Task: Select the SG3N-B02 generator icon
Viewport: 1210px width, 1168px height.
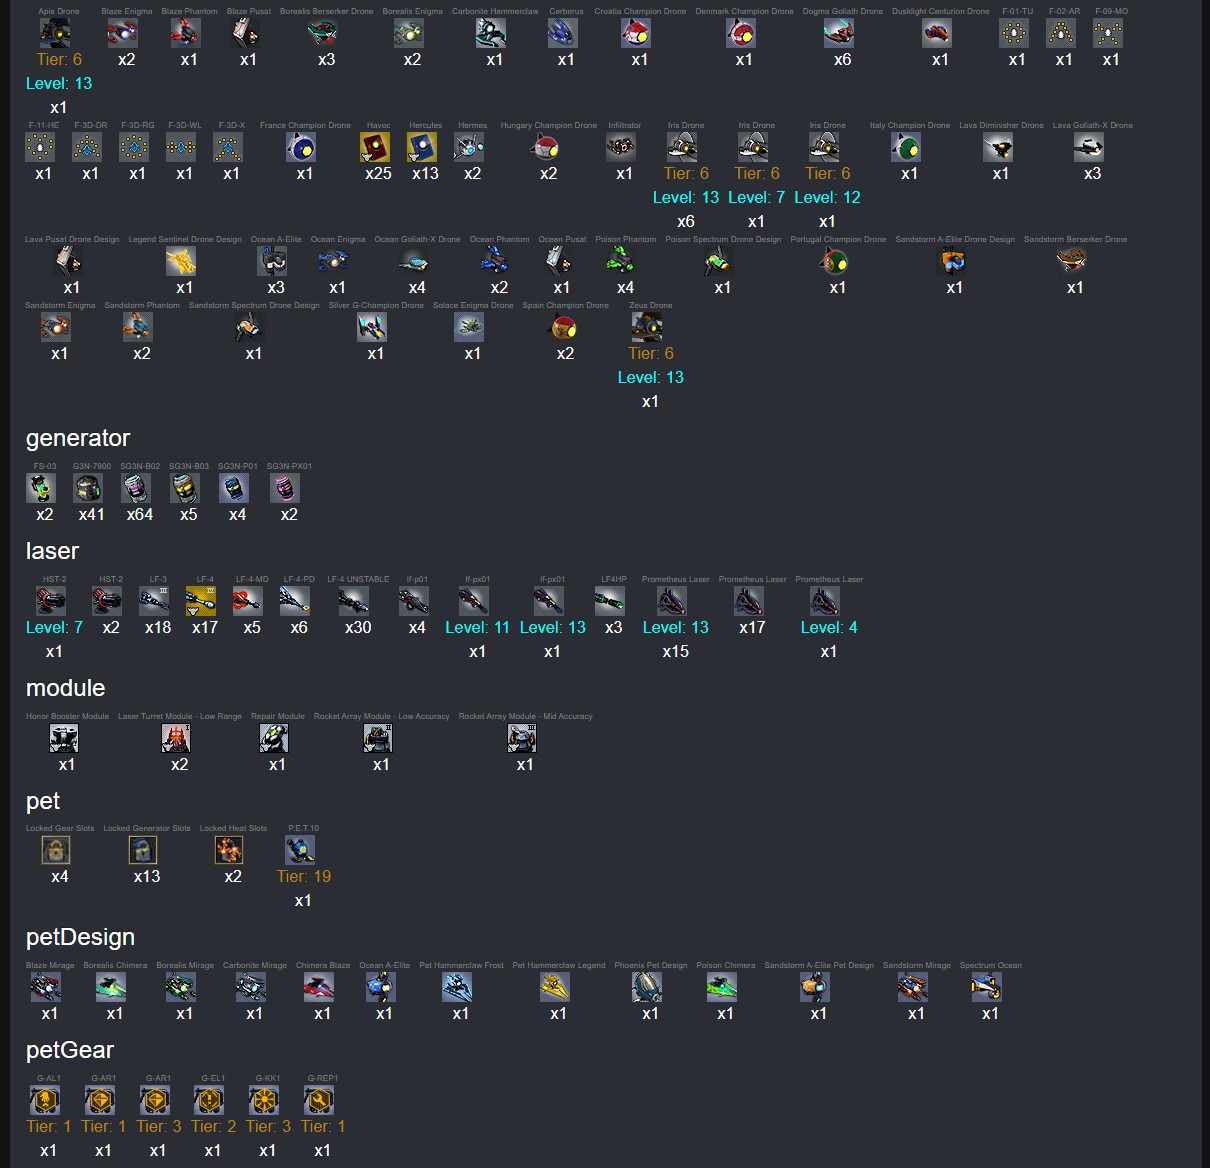Action: (136, 489)
